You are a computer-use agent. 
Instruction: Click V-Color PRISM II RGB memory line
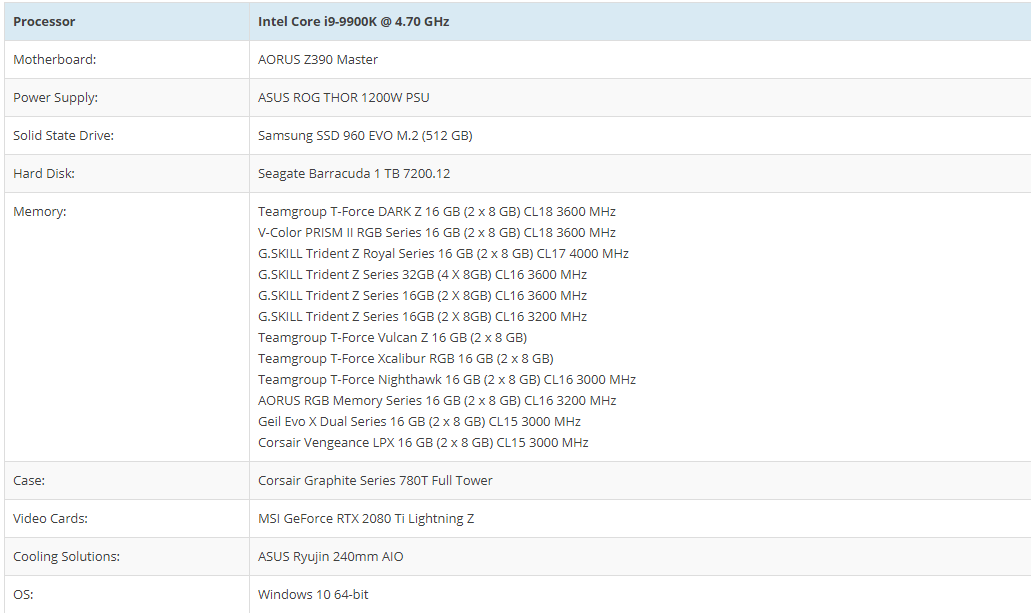[436, 232]
